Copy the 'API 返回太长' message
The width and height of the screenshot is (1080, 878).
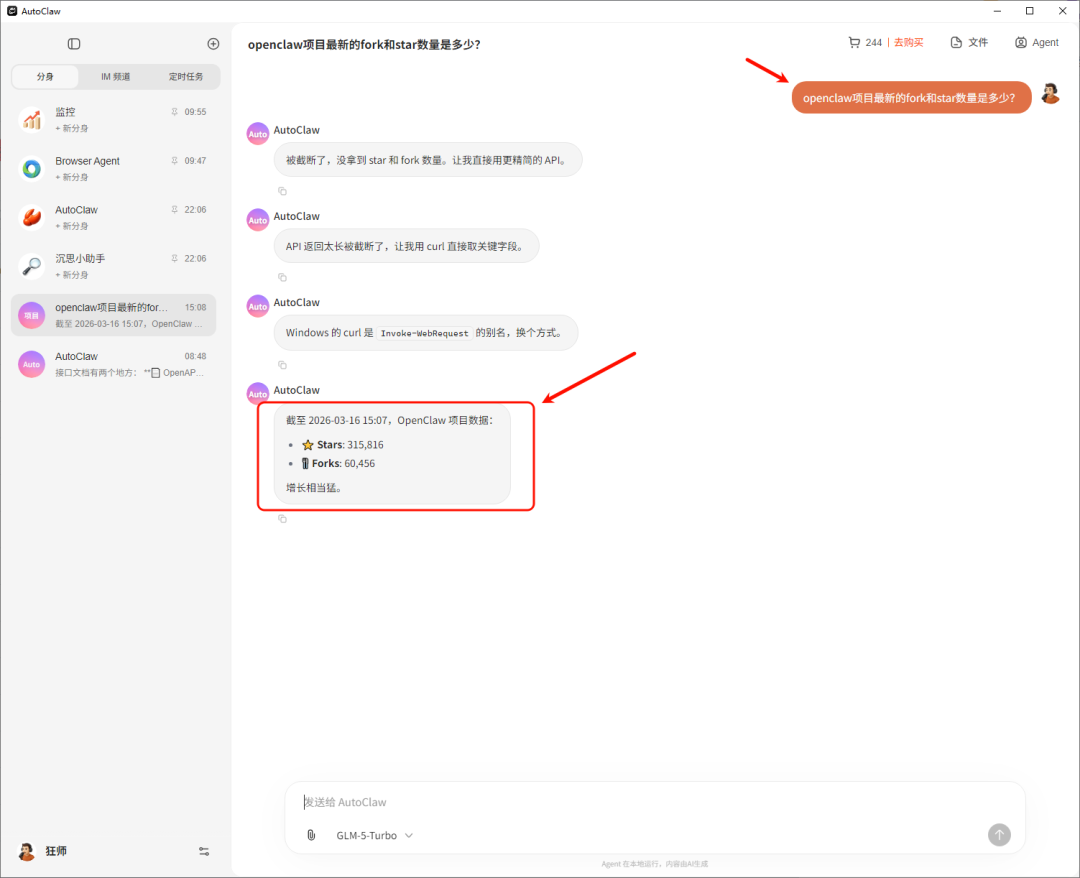point(282,278)
